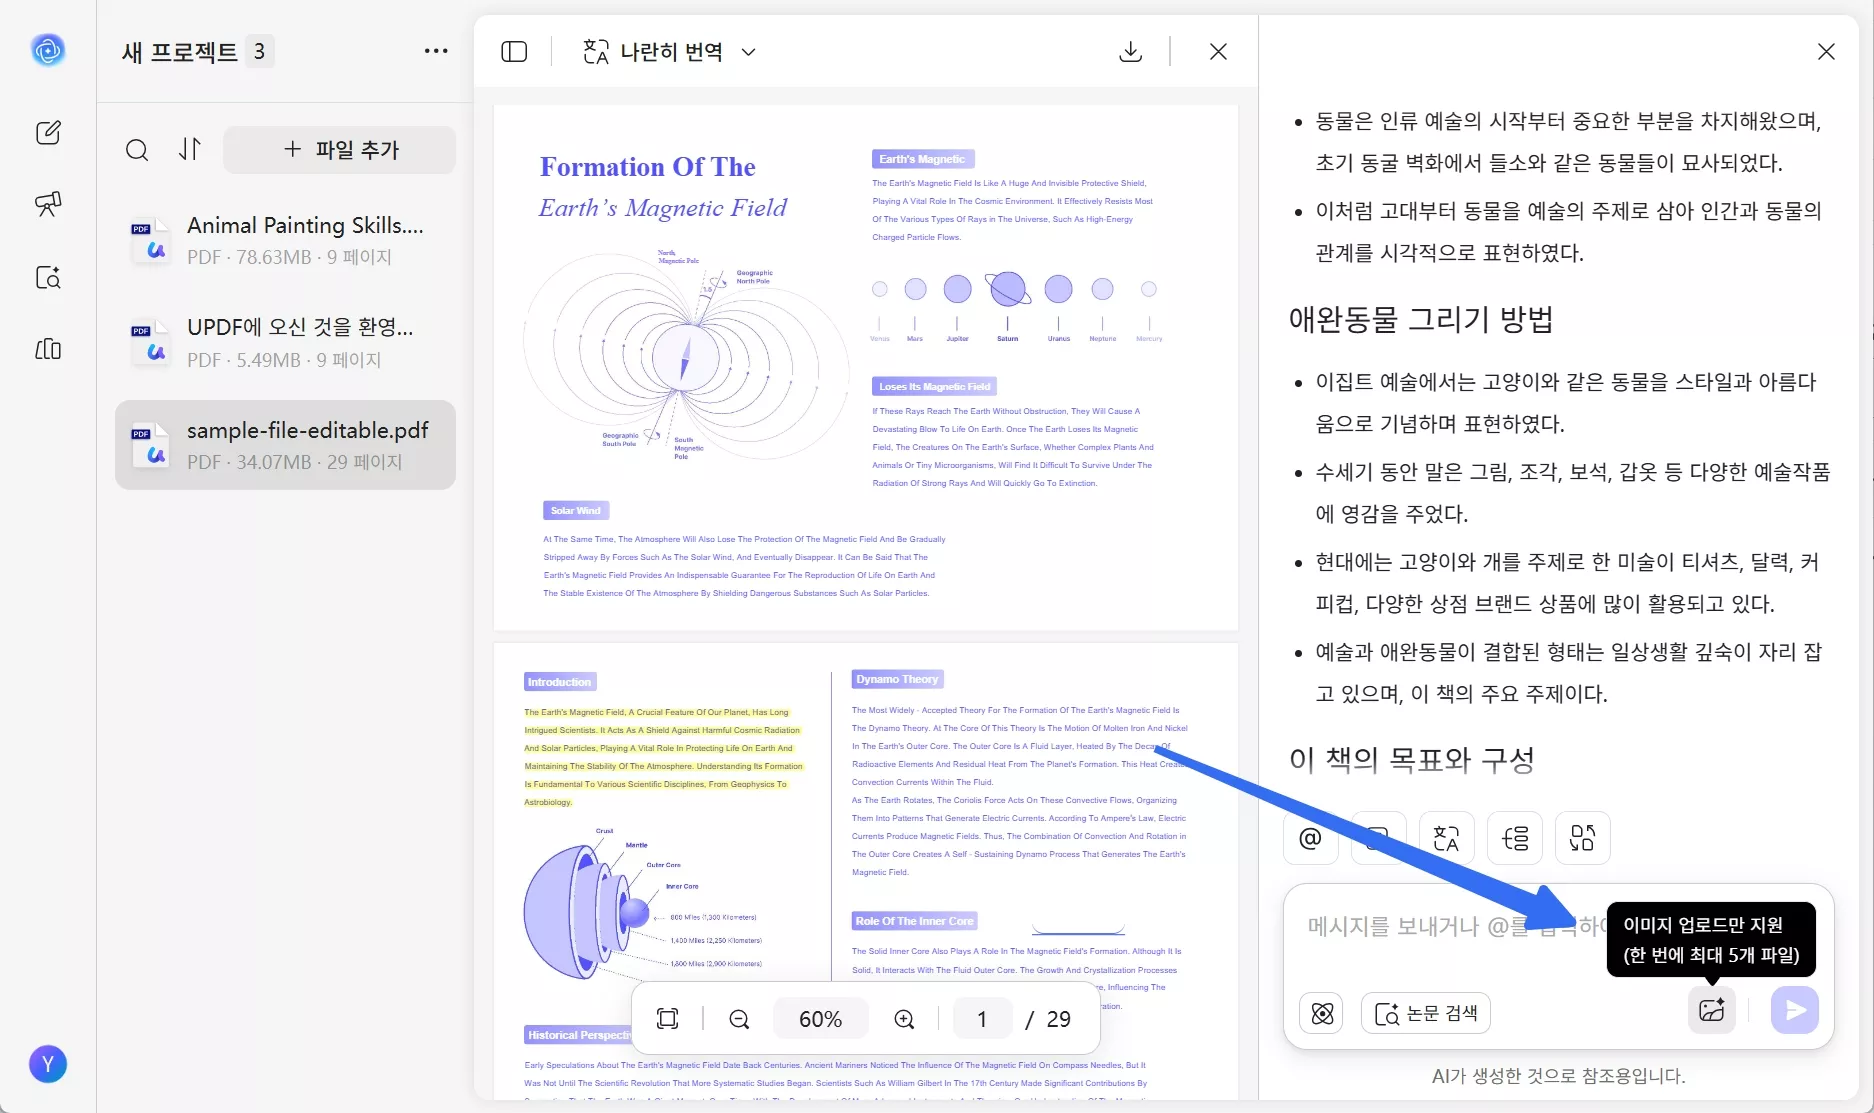
Task: Open the library panel from the sidebar
Action: click(48, 350)
